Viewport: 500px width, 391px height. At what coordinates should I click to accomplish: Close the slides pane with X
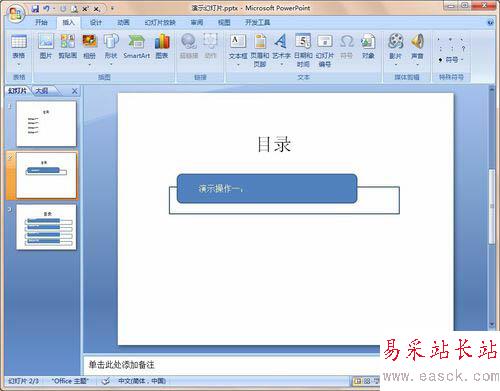pos(74,91)
